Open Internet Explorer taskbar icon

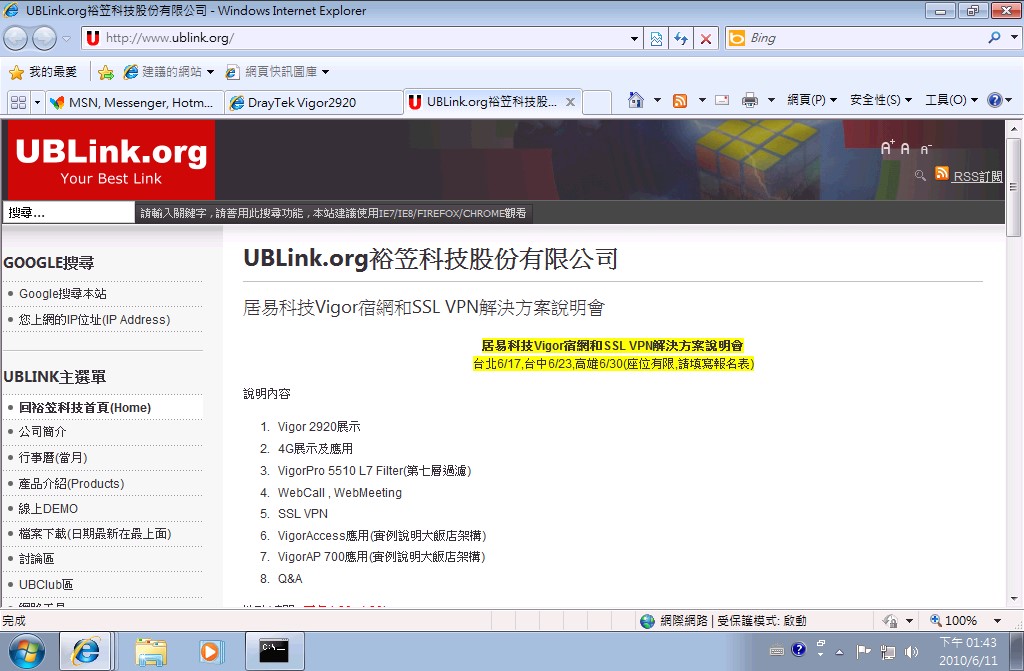(x=86, y=651)
